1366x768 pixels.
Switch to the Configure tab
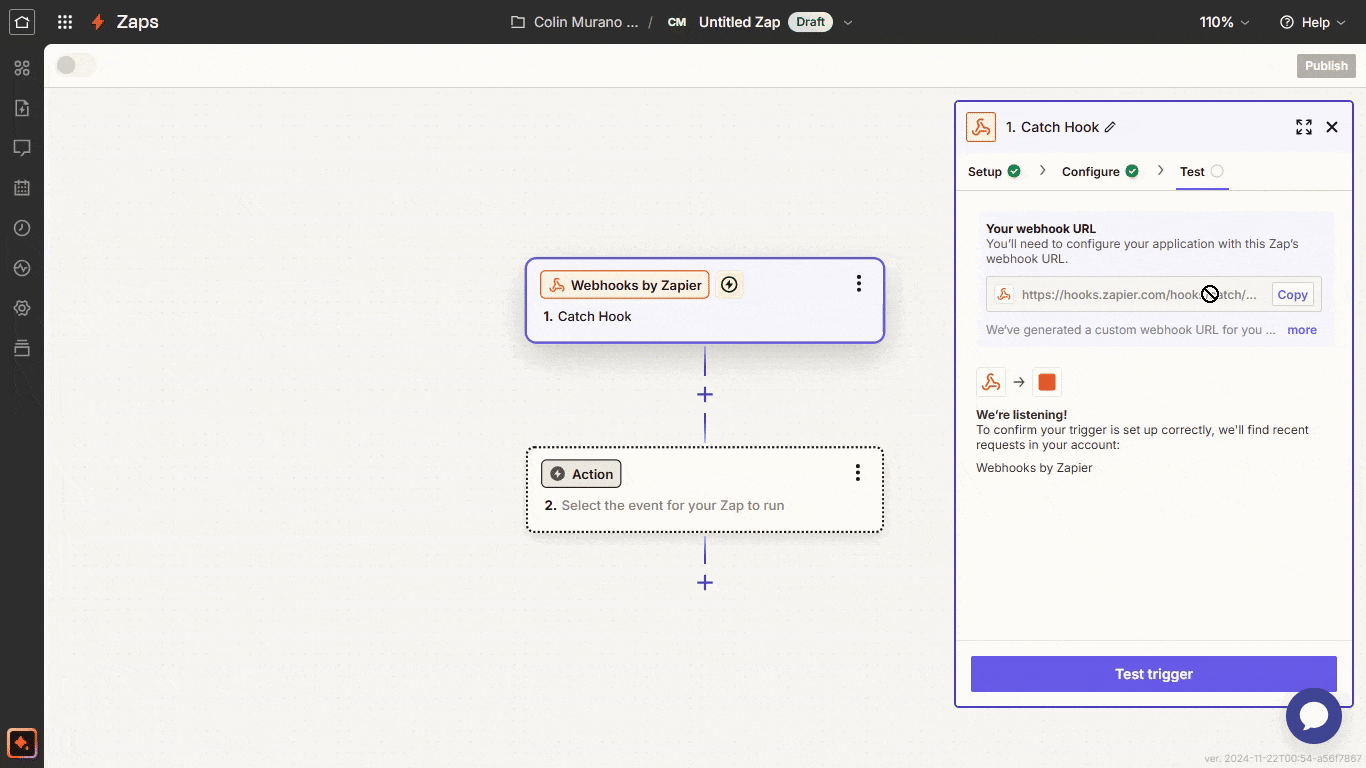1100,171
